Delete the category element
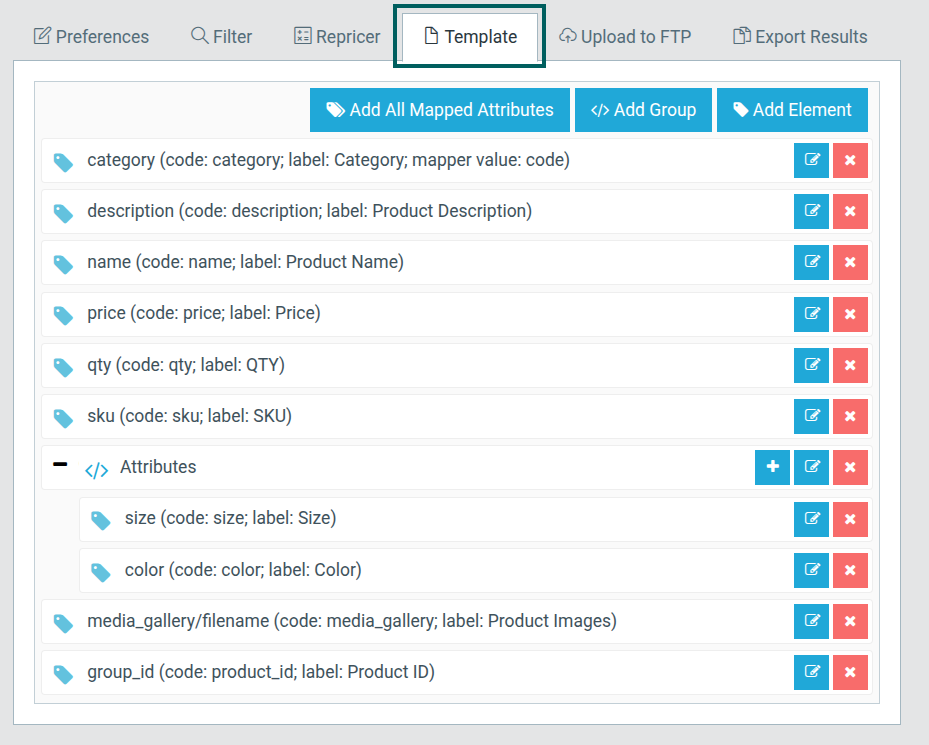 pos(850,161)
